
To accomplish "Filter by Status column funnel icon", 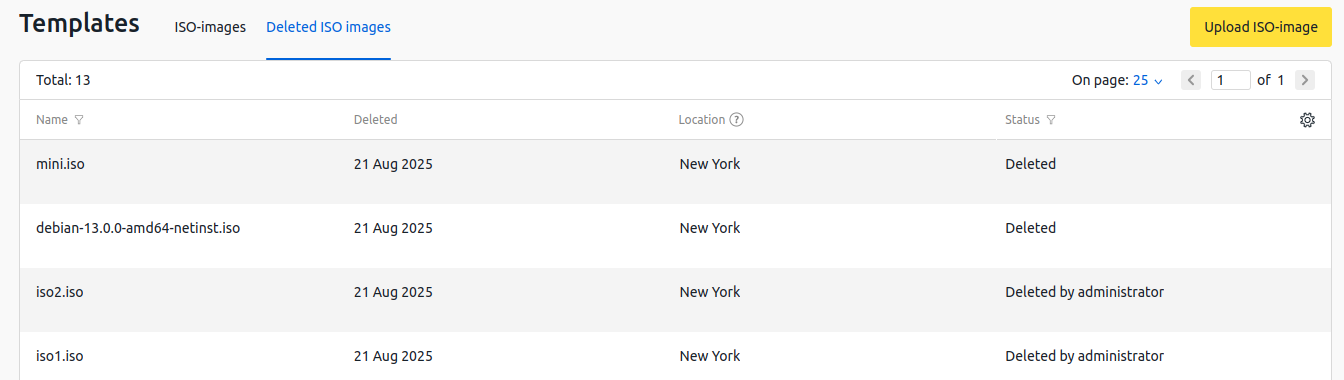I will point(1051,120).
